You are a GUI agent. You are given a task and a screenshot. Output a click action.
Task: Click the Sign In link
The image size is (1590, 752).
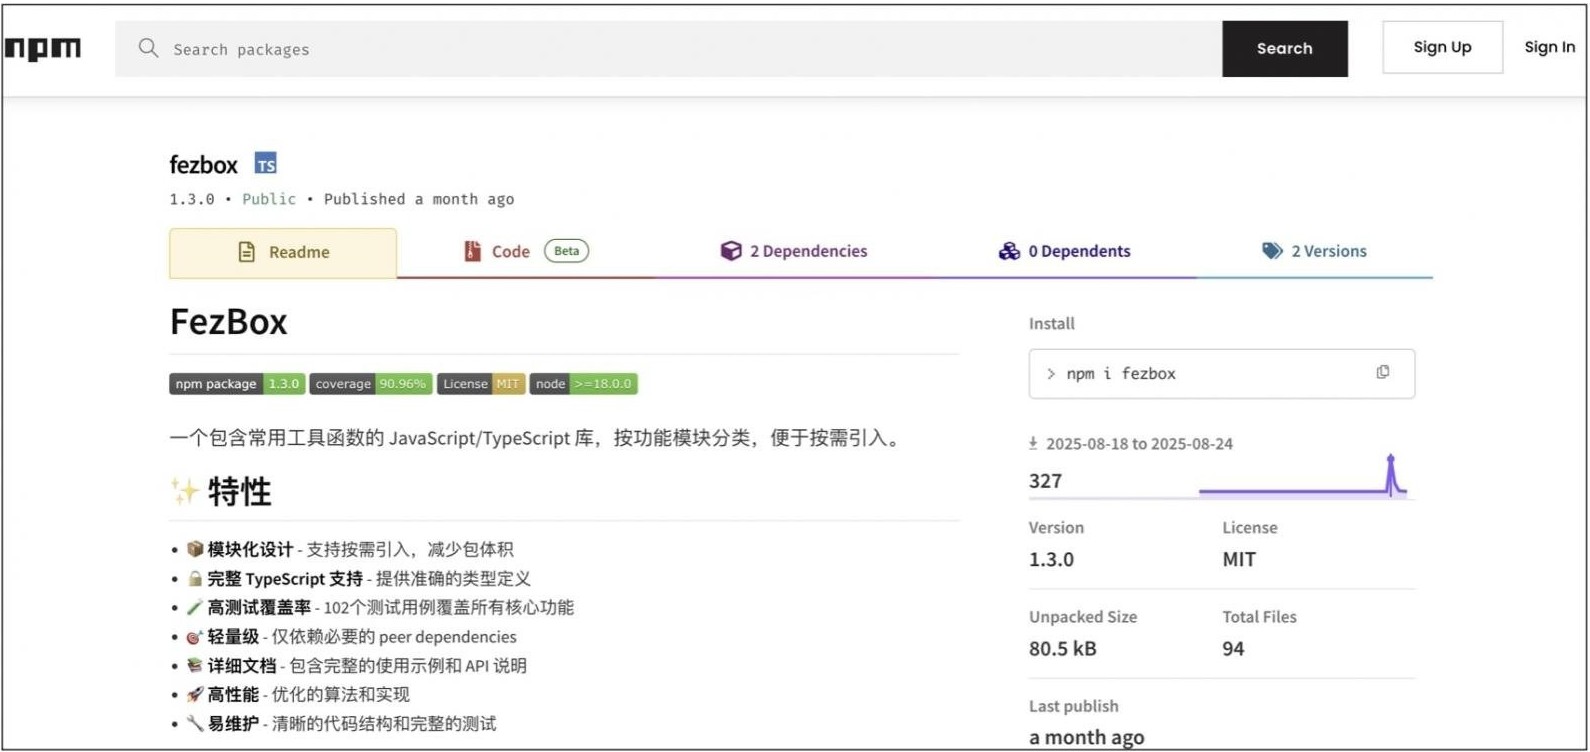coord(1548,47)
